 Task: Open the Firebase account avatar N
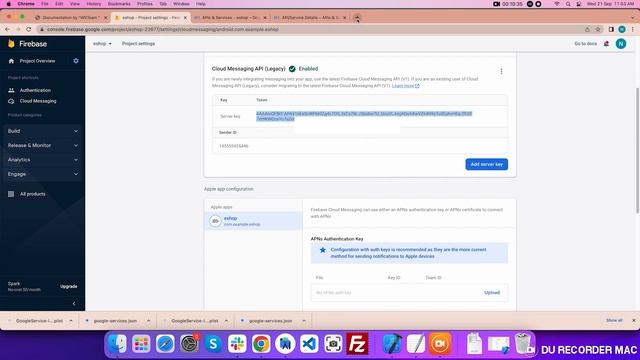(x=621, y=44)
